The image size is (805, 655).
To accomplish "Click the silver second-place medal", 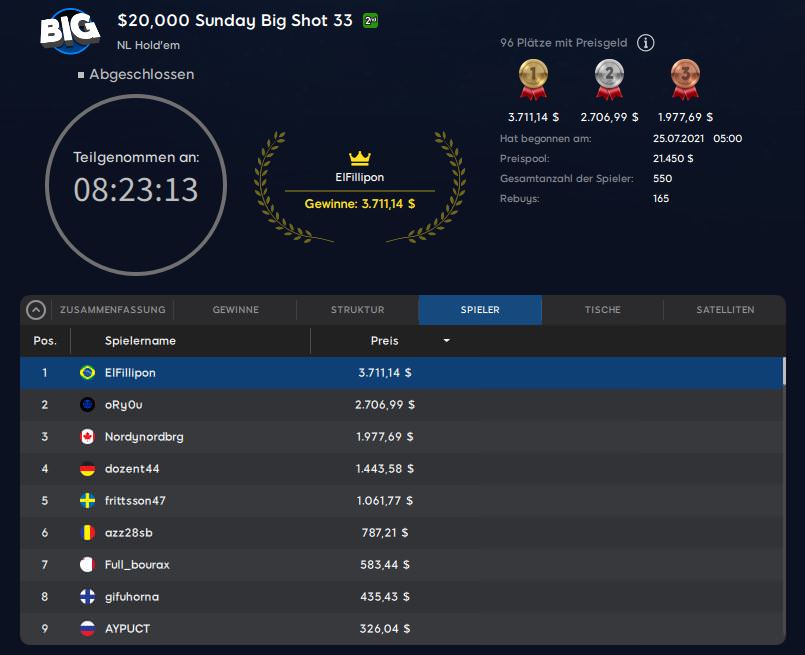I will pyautogui.click(x=609, y=78).
